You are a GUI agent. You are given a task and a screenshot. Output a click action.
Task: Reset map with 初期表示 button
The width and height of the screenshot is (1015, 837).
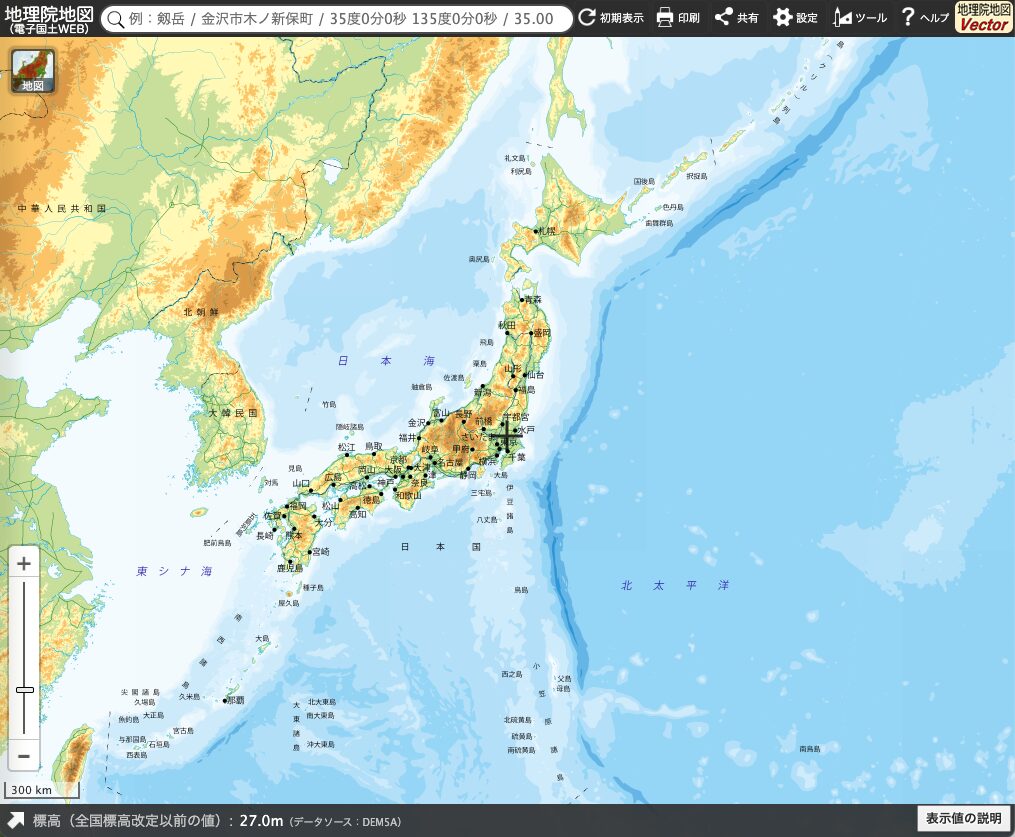(x=611, y=18)
